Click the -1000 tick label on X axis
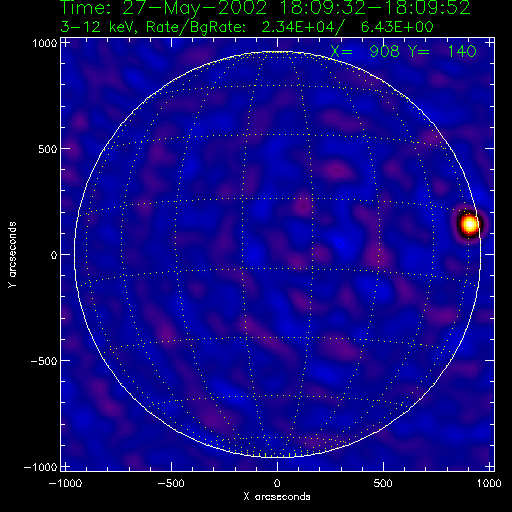The width and height of the screenshot is (512, 512). (x=65, y=483)
